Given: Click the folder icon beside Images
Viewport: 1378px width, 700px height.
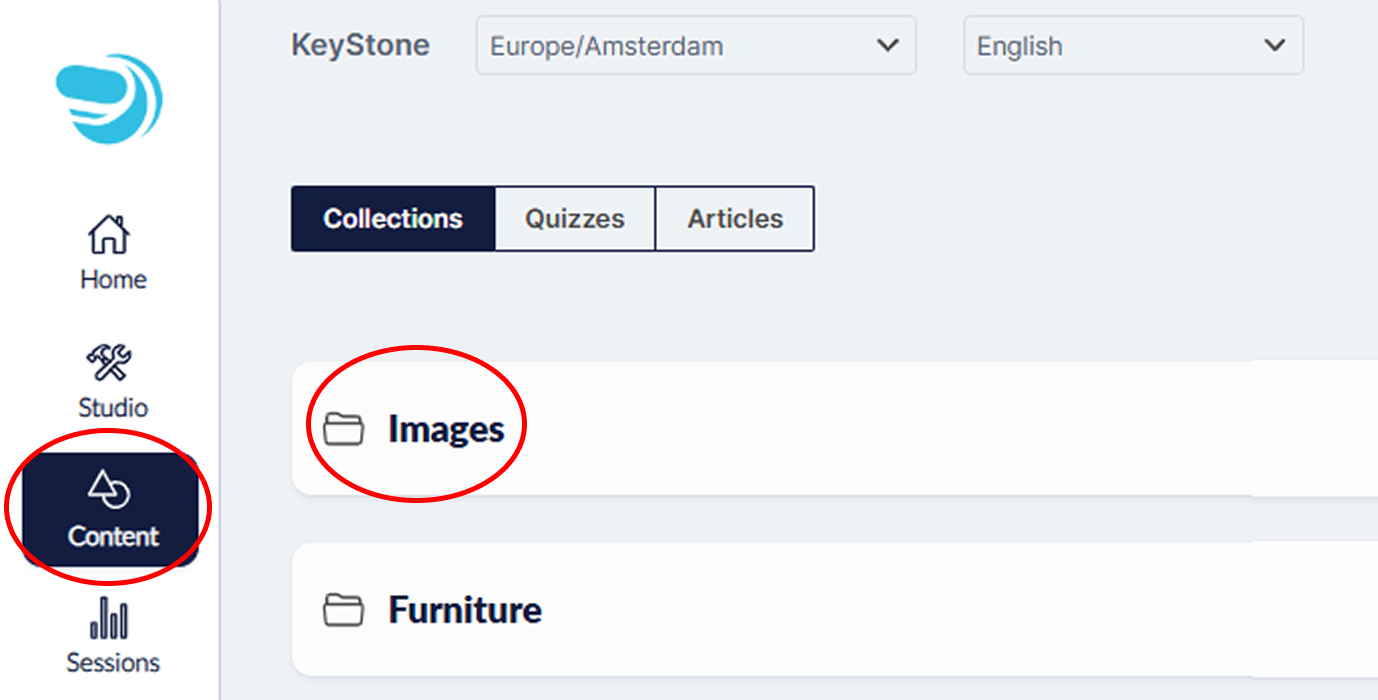Looking at the screenshot, I should tap(343, 429).
